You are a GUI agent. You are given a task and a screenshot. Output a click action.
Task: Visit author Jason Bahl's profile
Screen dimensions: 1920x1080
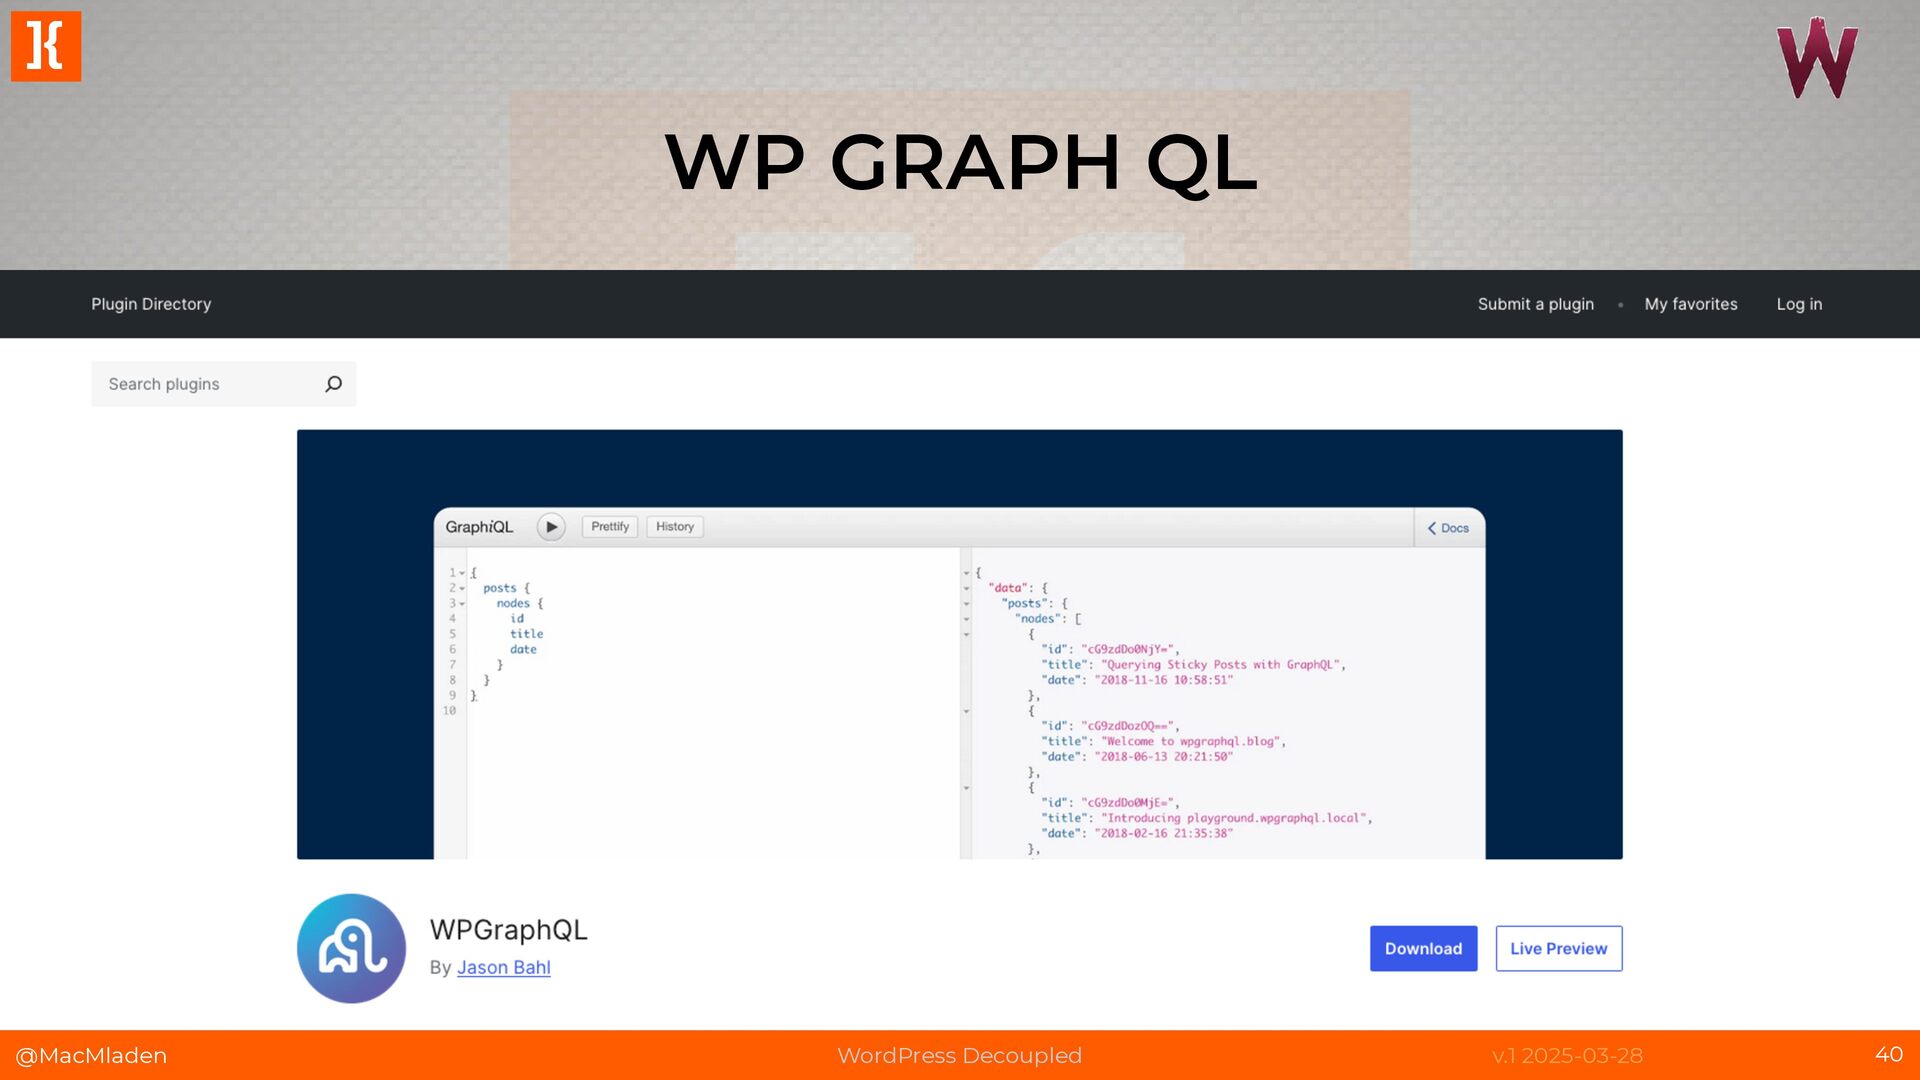(x=504, y=967)
